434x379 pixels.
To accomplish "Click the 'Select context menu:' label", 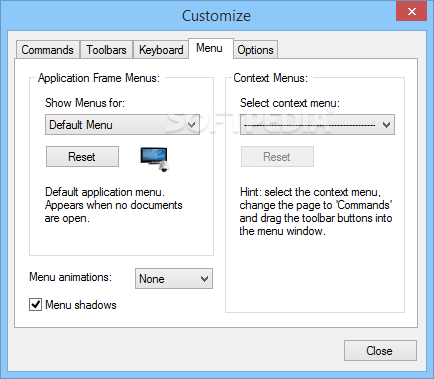I will [290, 103].
